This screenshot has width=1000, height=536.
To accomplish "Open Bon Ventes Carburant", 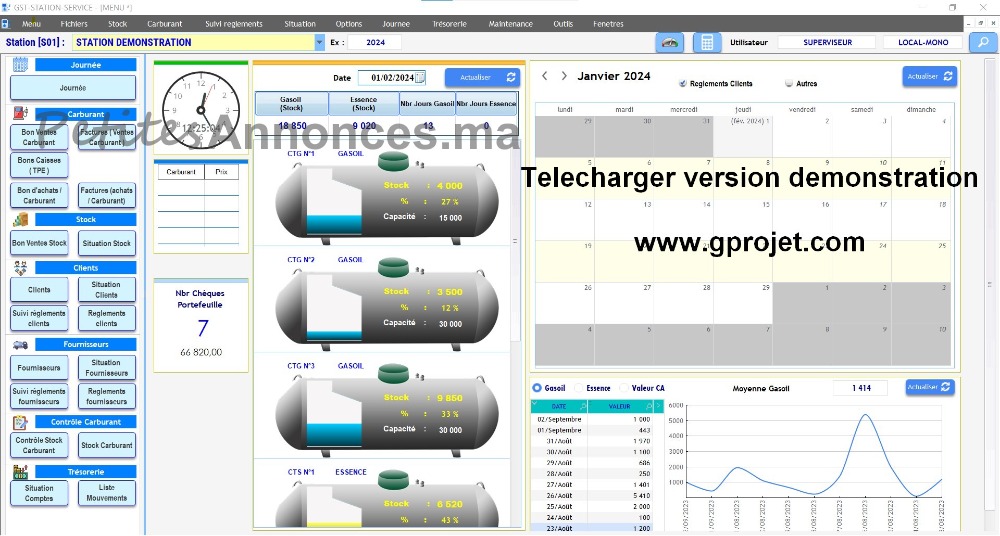I will point(39,137).
